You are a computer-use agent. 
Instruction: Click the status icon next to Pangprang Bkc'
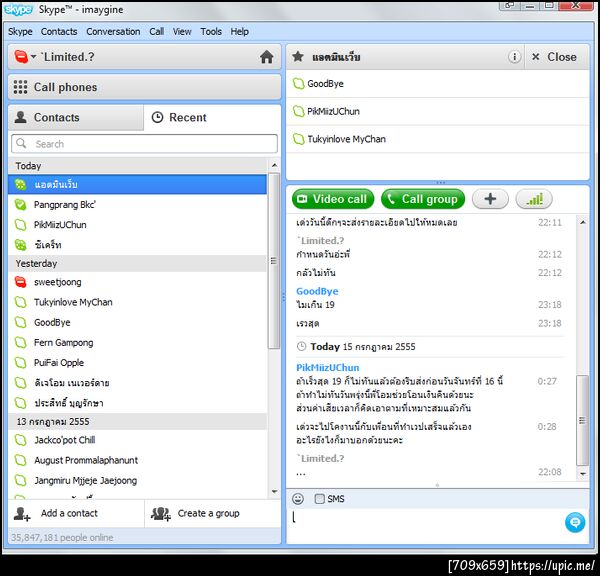20,205
